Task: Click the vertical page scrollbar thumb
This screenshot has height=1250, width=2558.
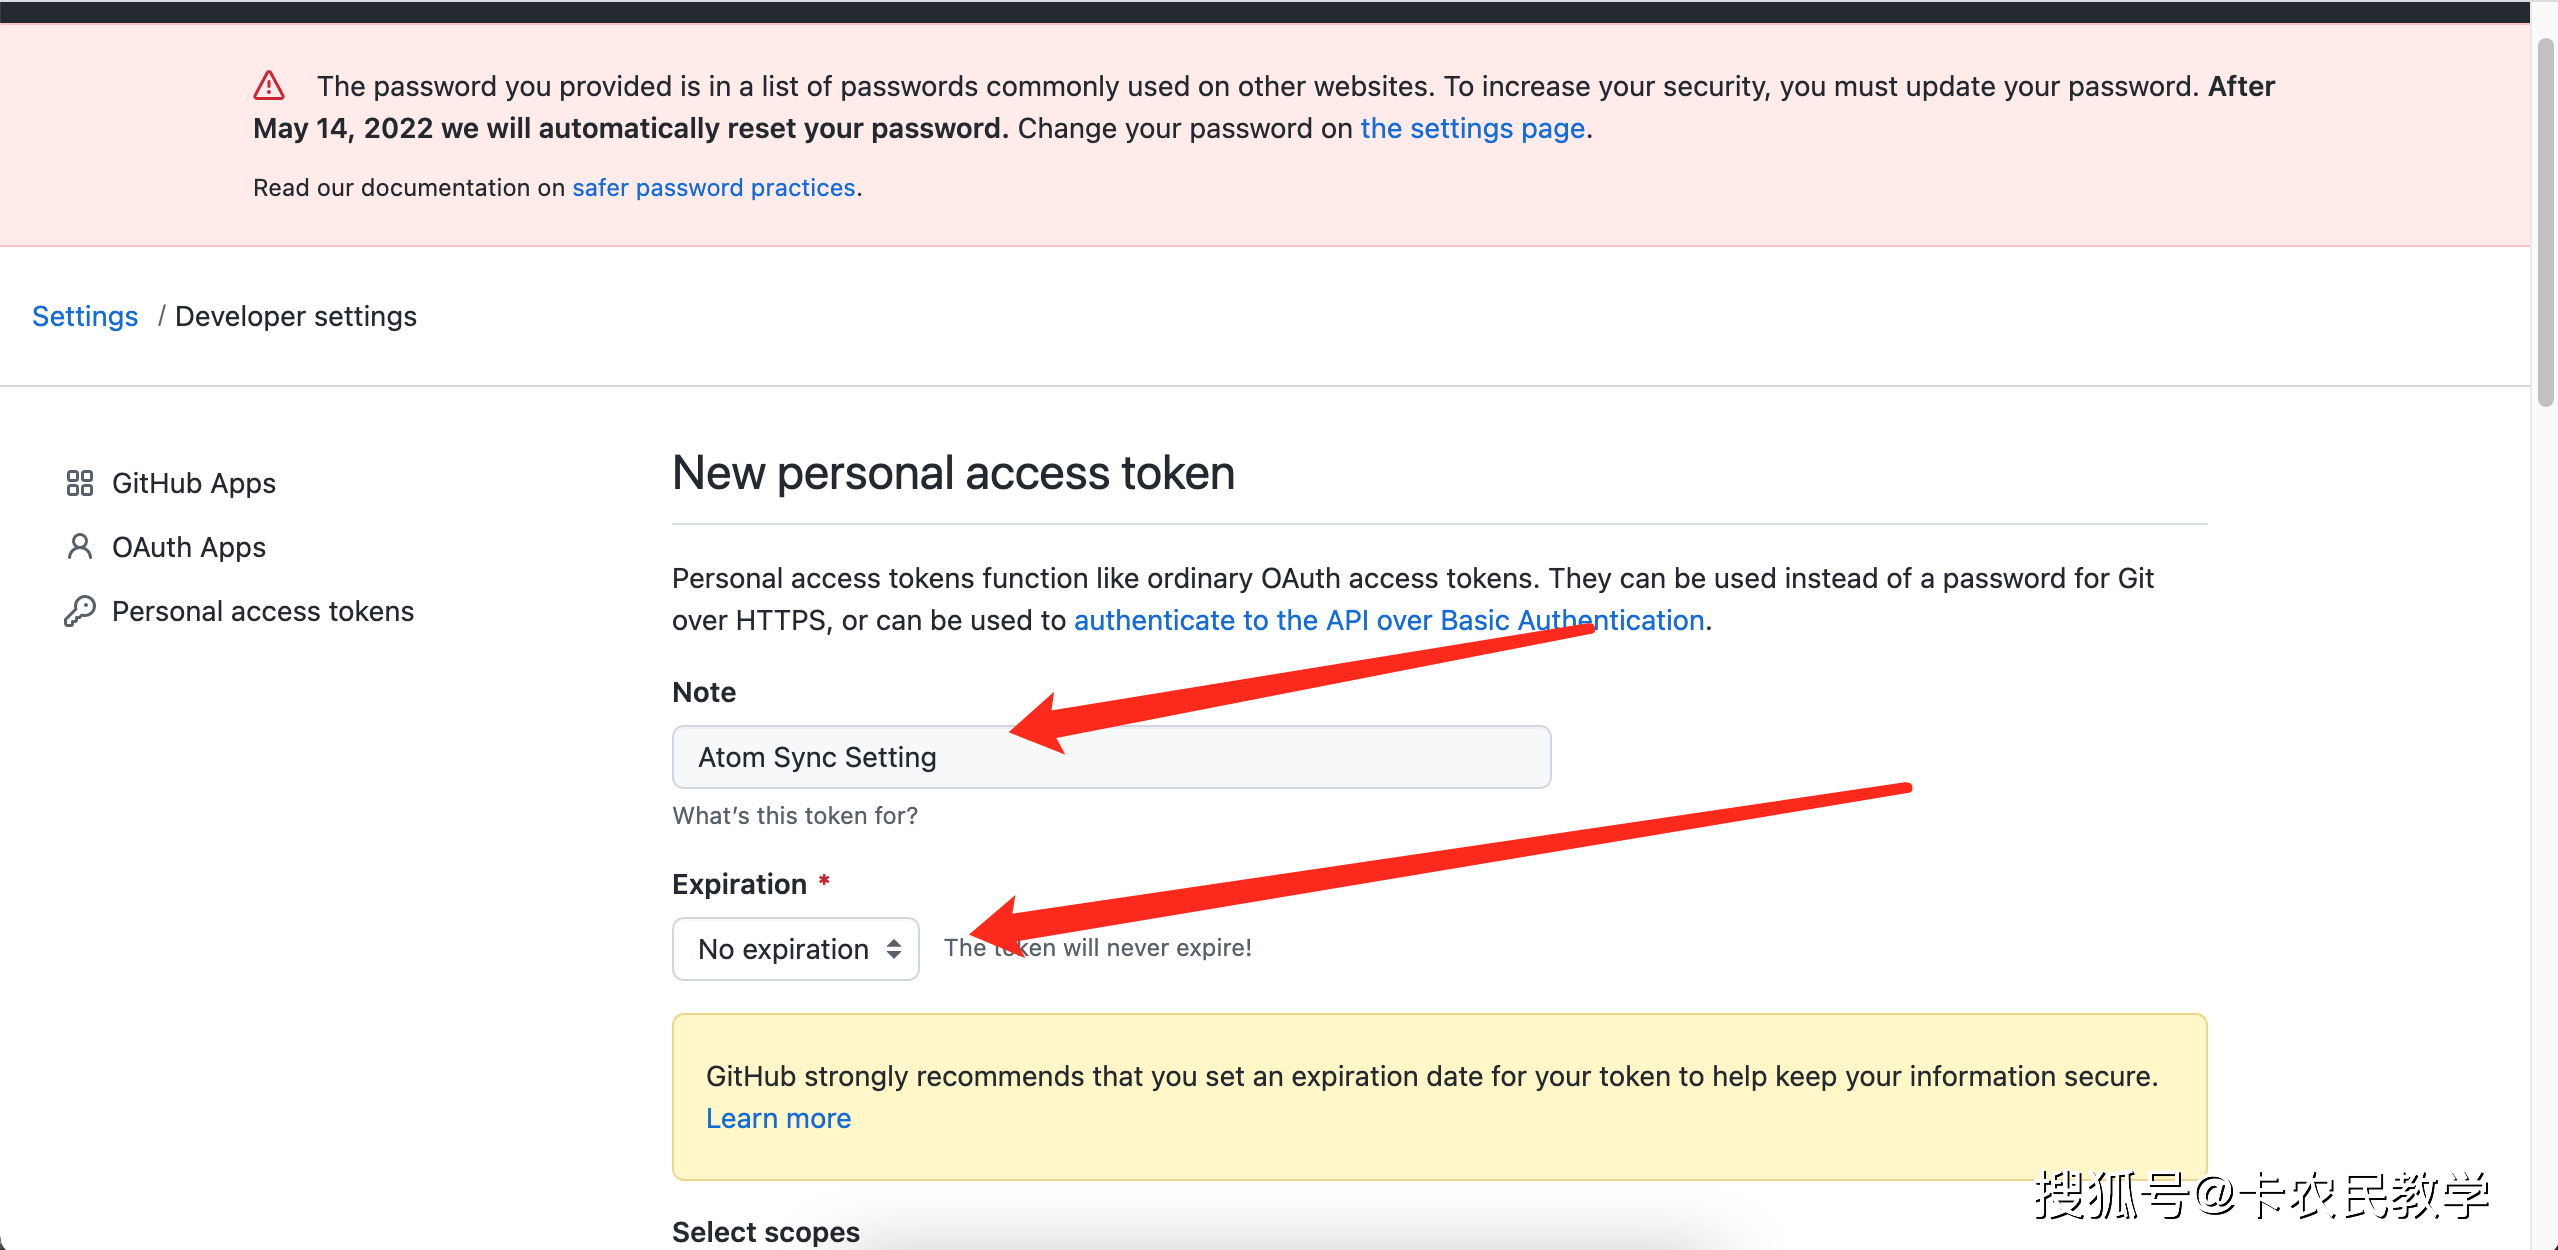Action: pyautogui.click(x=2545, y=222)
